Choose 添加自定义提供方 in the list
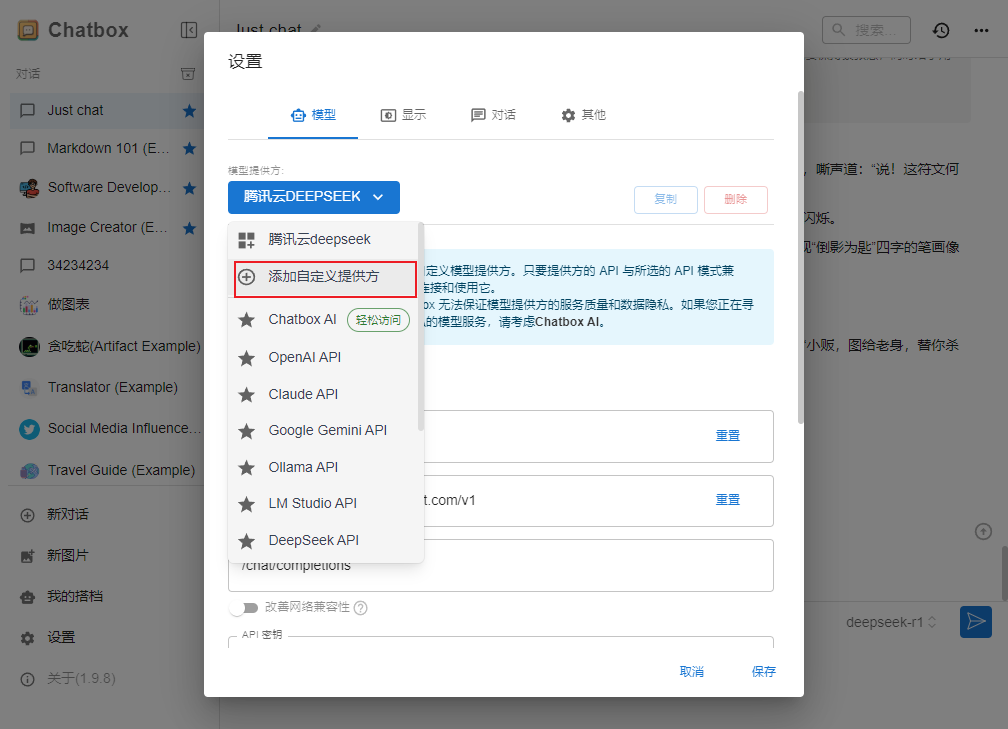The height and width of the screenshot is (729, 1008). click(x=325, y=278)
